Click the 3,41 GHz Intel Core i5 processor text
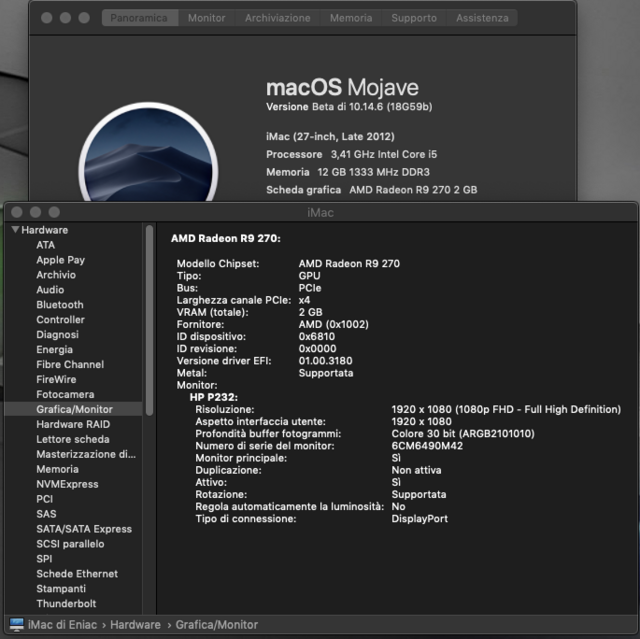 (384, 154)
